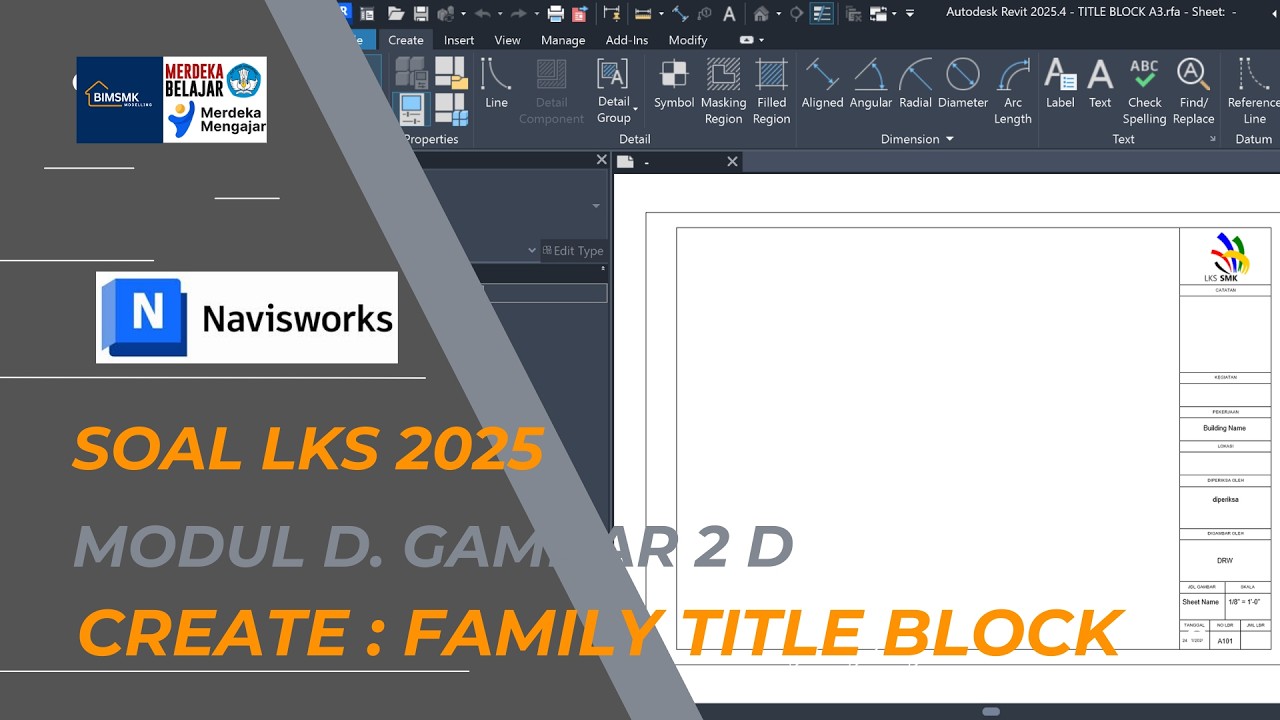Screen dimensions: 1280x720
Task: Toggle the Thin Lines icon
Action: (822, 13)
